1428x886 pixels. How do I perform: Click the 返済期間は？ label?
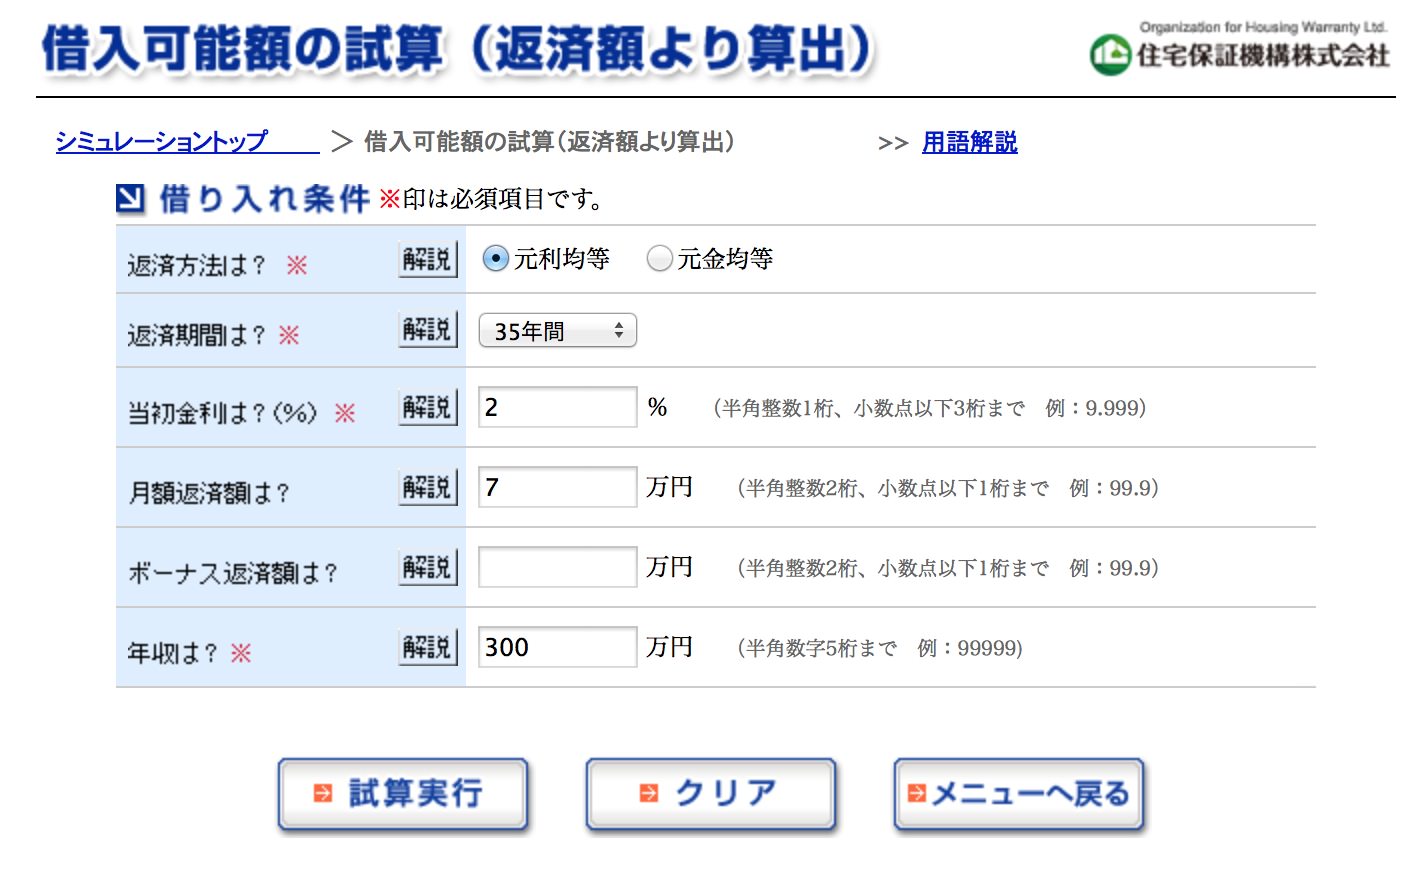pos(196,335)
